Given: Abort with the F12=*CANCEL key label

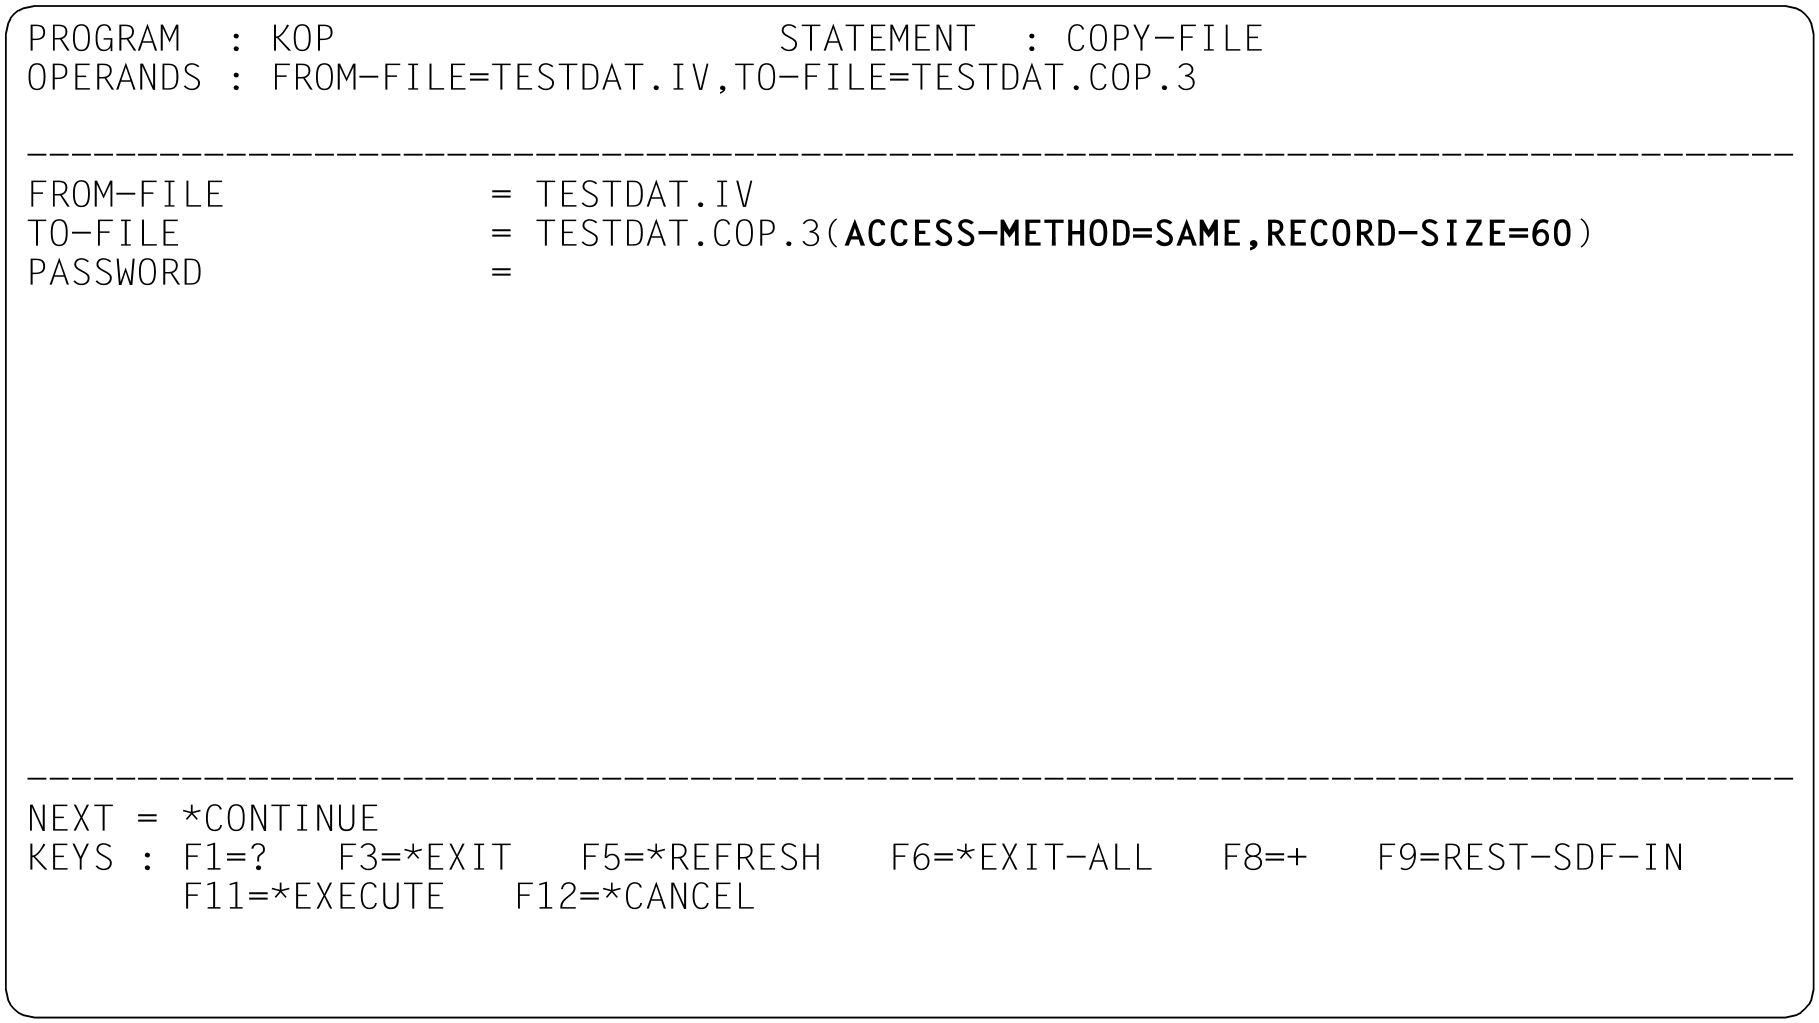Looking at the screenshot, I should coord(635,897).
